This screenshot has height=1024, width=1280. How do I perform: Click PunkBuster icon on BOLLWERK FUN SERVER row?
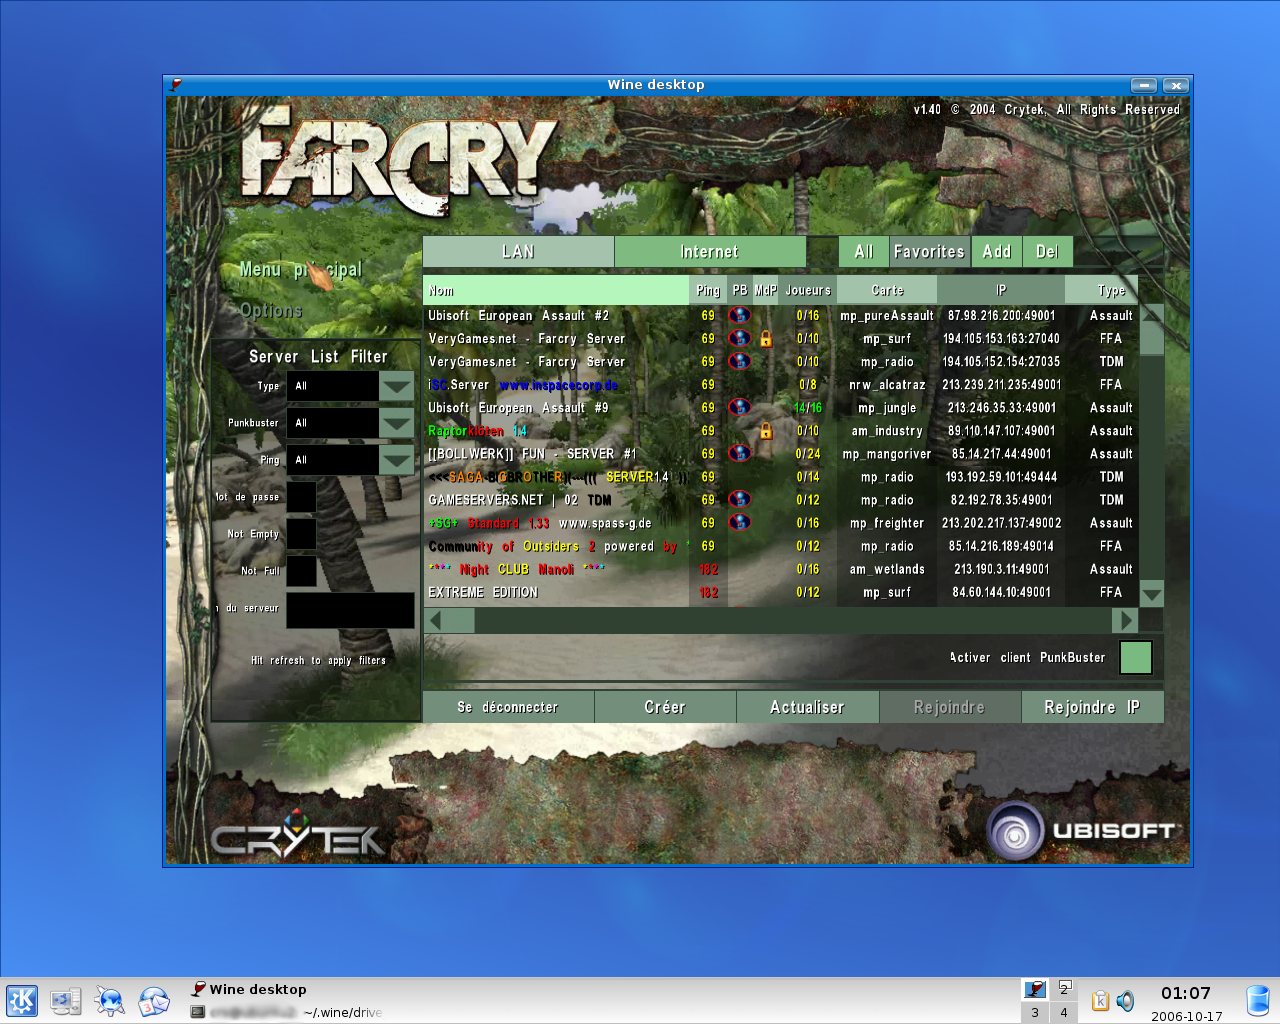tap(740, 453)
